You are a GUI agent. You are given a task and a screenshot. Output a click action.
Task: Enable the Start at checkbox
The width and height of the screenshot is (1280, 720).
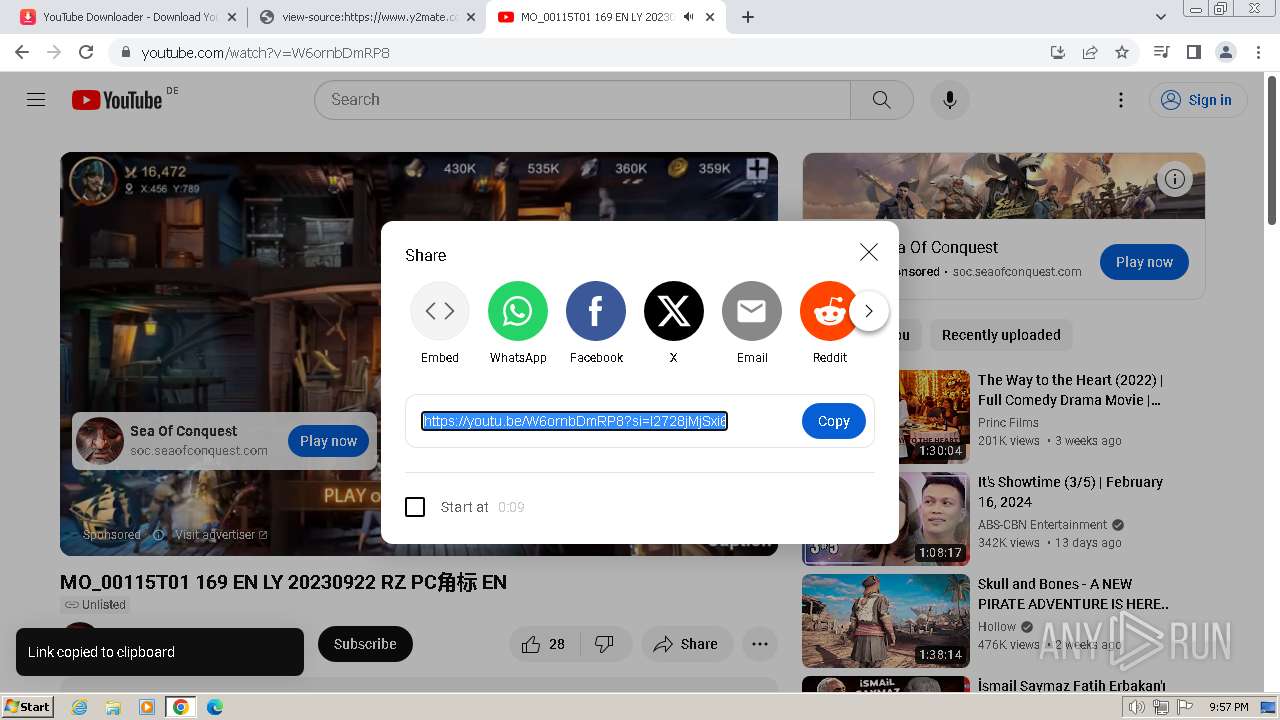pyautogui.click(x=415, y=507)
